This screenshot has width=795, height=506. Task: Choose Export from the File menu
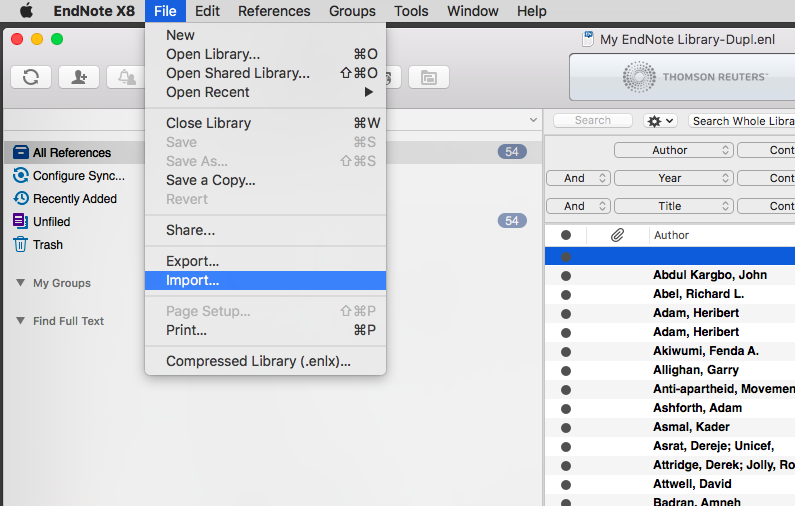(x=265, y=261)
